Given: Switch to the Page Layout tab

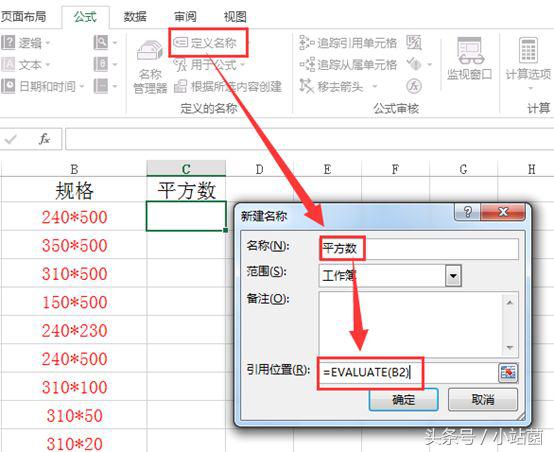Looking at the screenshot, I should [x=23, y=16].
